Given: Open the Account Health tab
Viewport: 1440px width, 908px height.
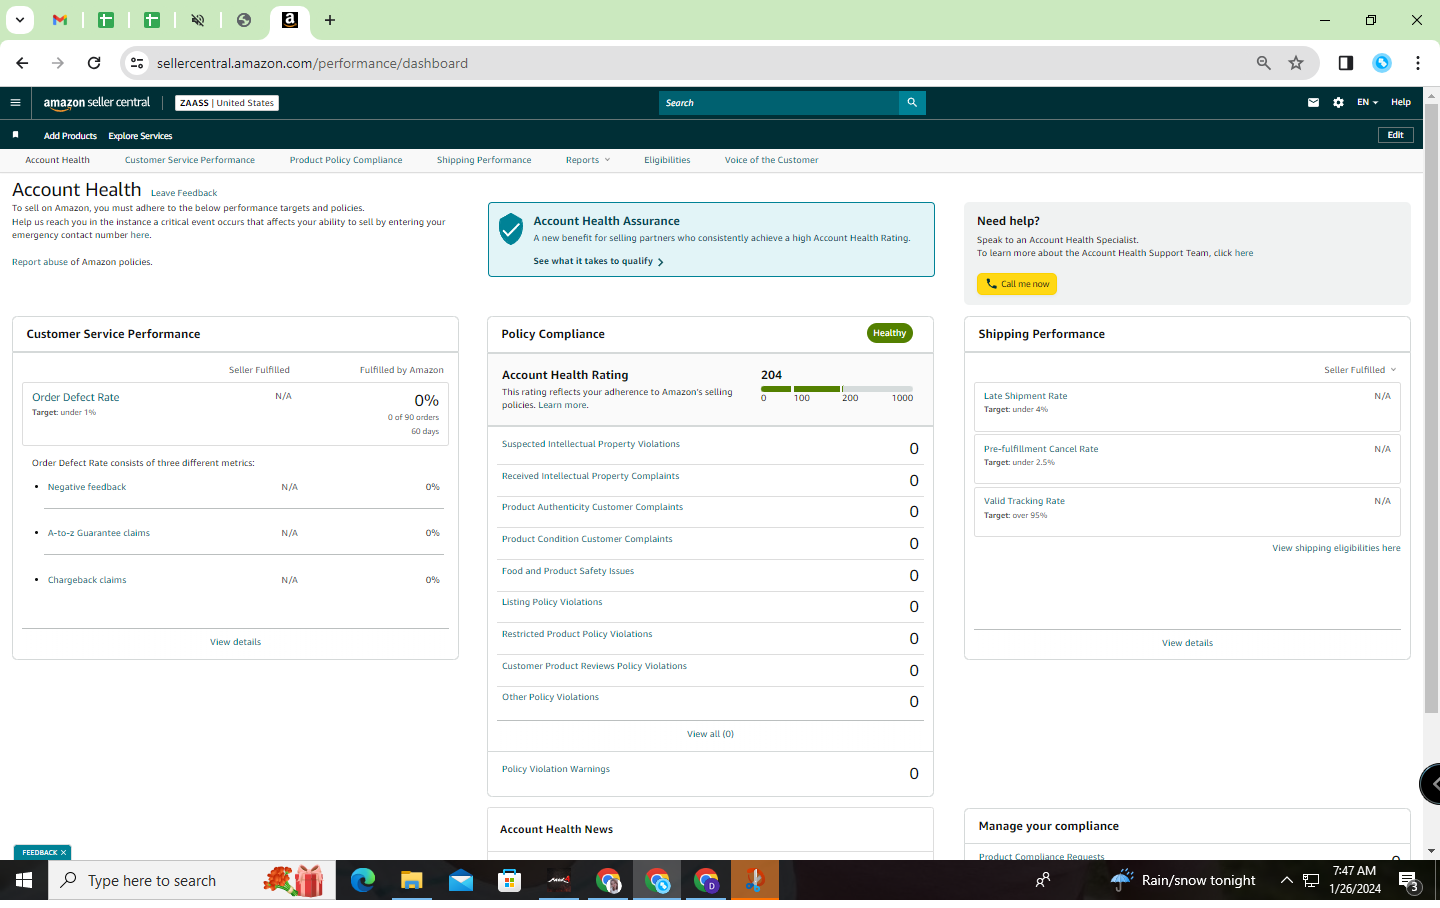Looking at the screenshot, I should [57, 160].
